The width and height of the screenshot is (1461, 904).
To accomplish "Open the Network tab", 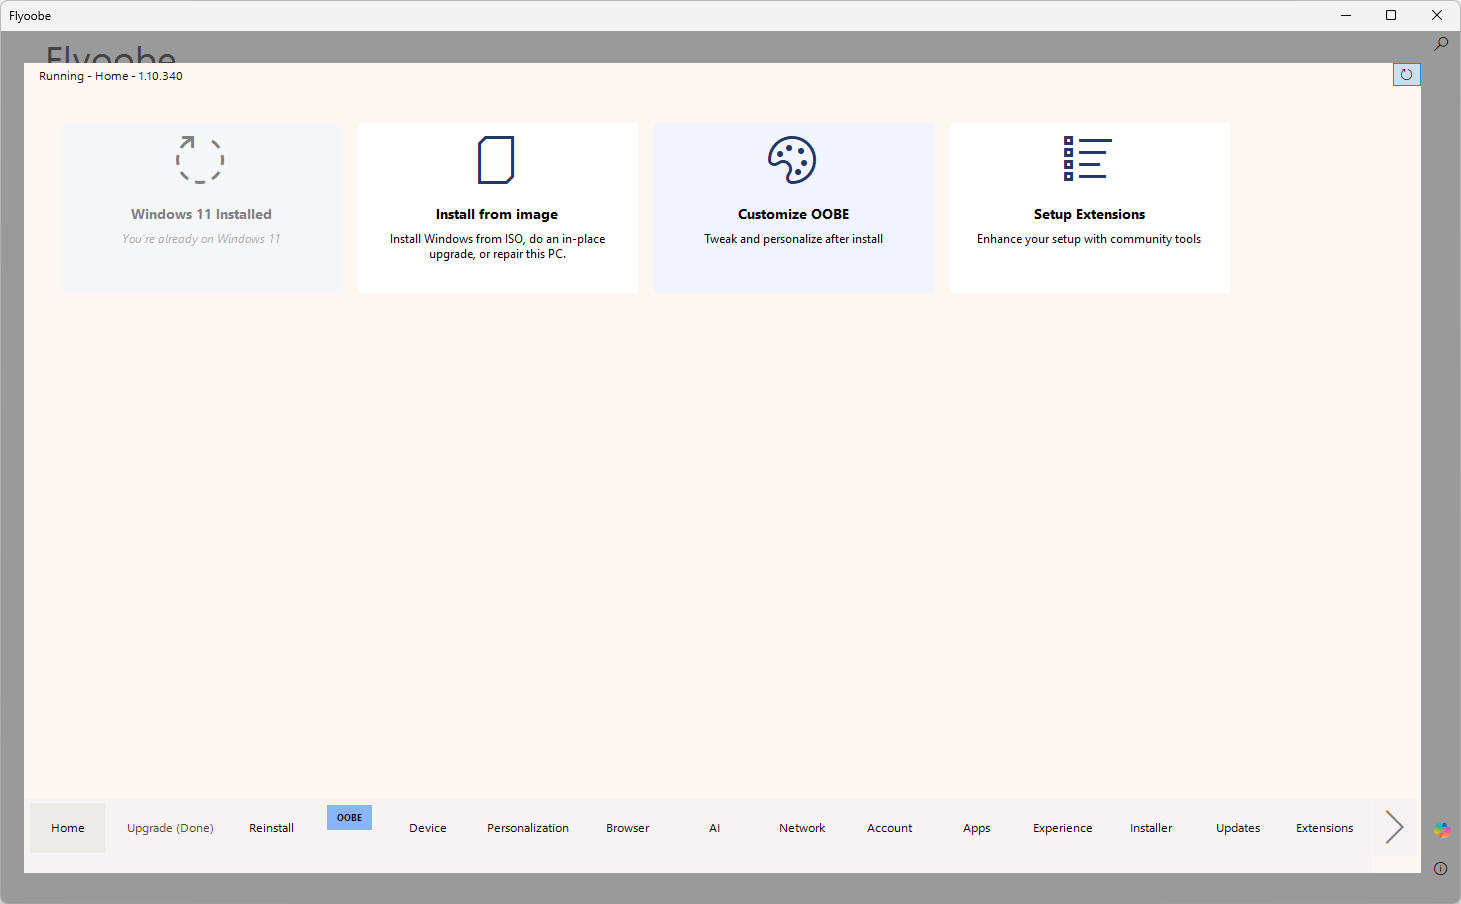I will click(802, 828).
